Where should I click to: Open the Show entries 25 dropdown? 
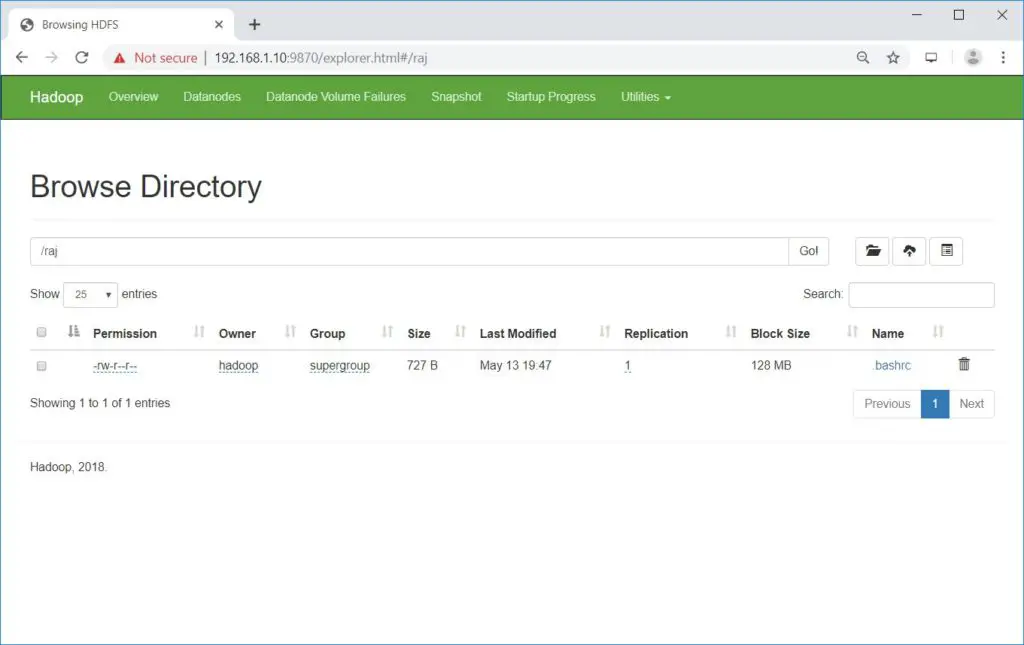point(90,294)
